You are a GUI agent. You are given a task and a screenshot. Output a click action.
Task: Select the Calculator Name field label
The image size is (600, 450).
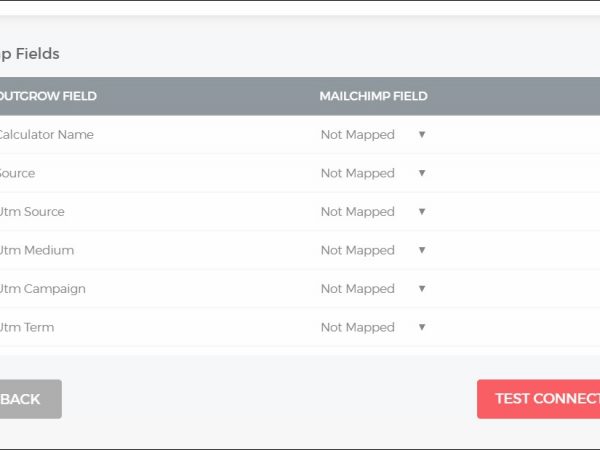click(46, 134)
